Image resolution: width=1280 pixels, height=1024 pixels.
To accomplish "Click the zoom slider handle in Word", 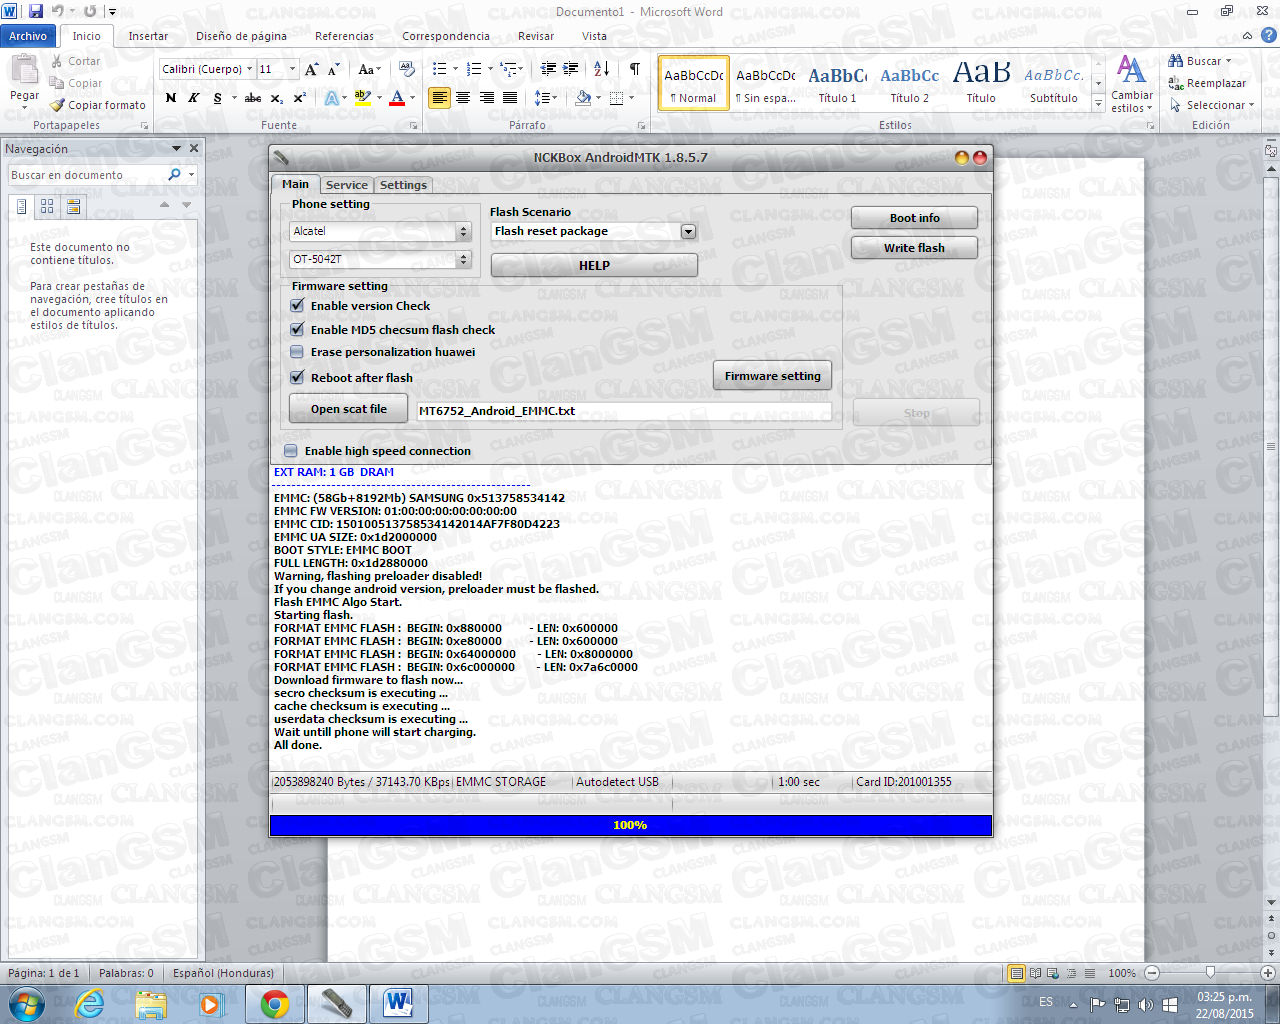I will [1210, 972].
